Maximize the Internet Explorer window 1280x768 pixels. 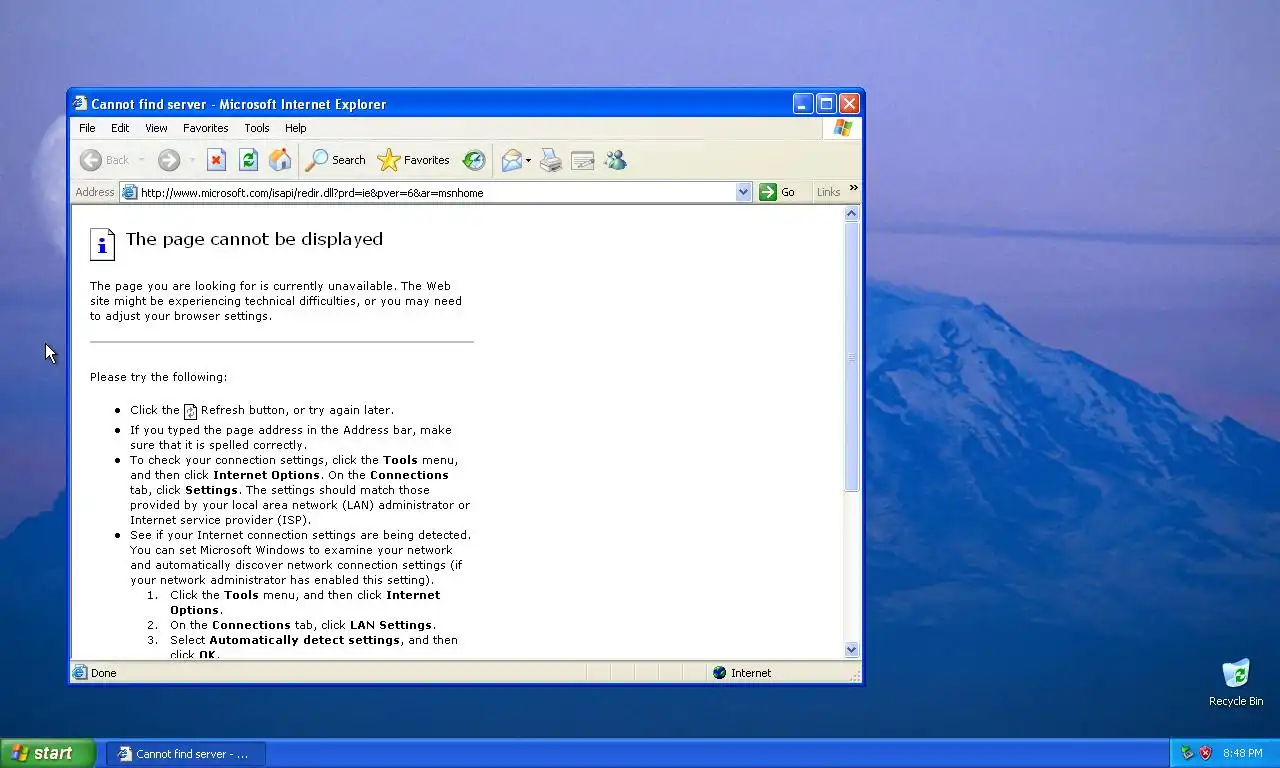click(x=826, y=103)
